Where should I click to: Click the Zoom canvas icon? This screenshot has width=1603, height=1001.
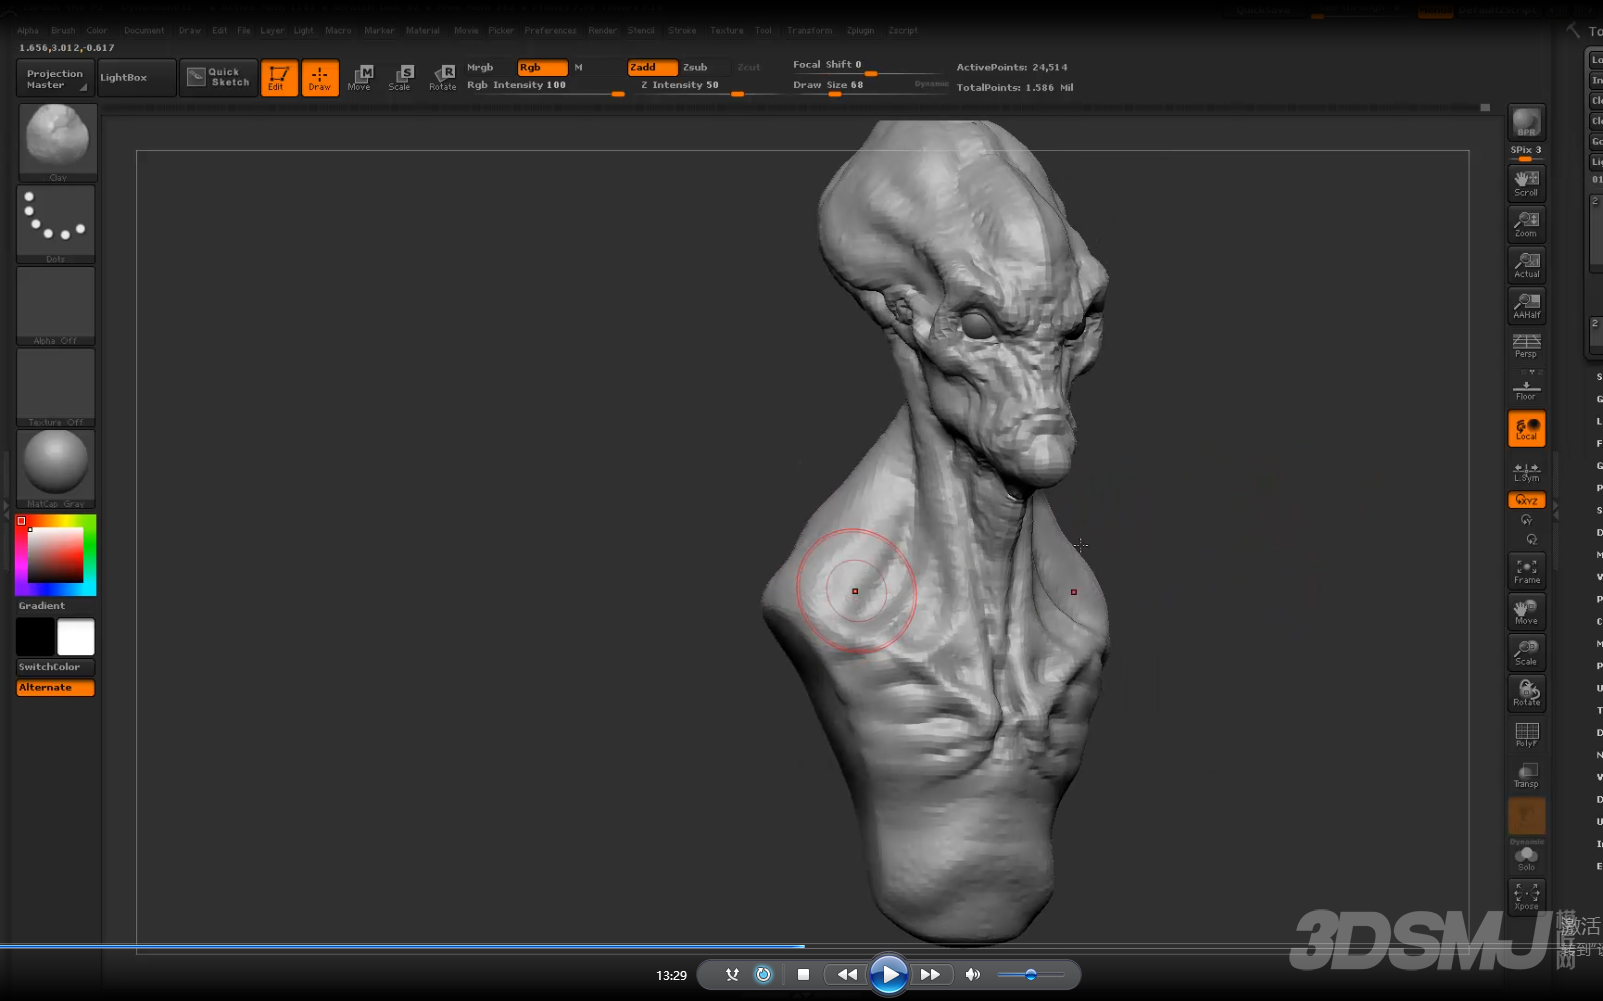coord(1526,224)
